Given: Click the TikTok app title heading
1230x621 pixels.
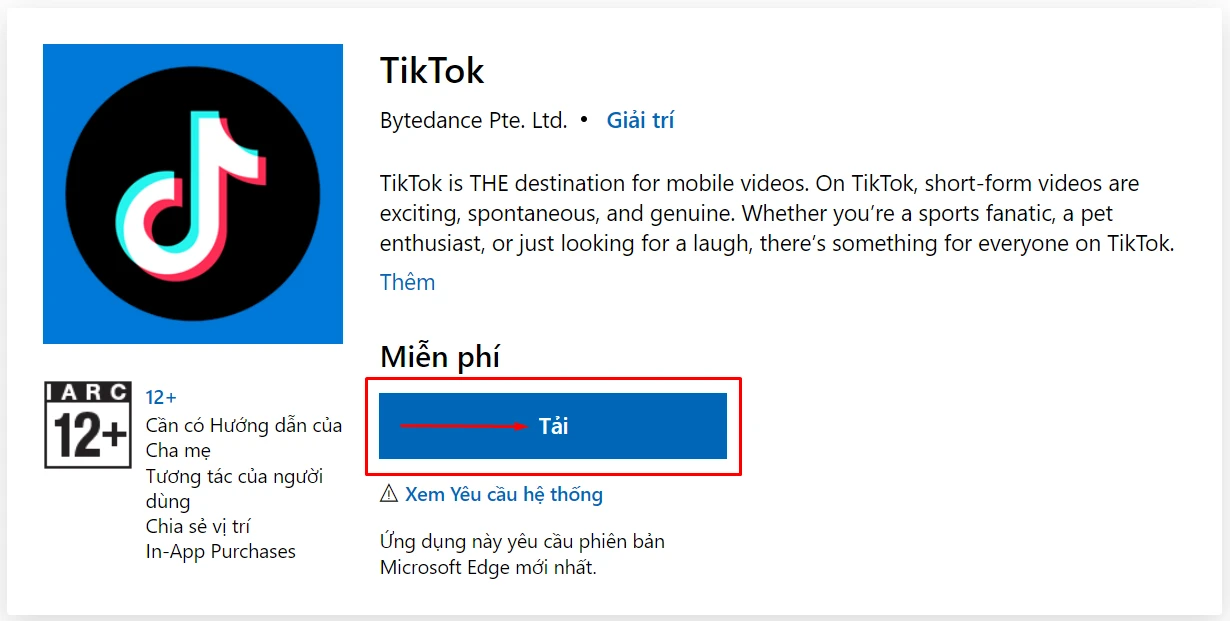Looking at the screenshot, I should tap(432, 71).
